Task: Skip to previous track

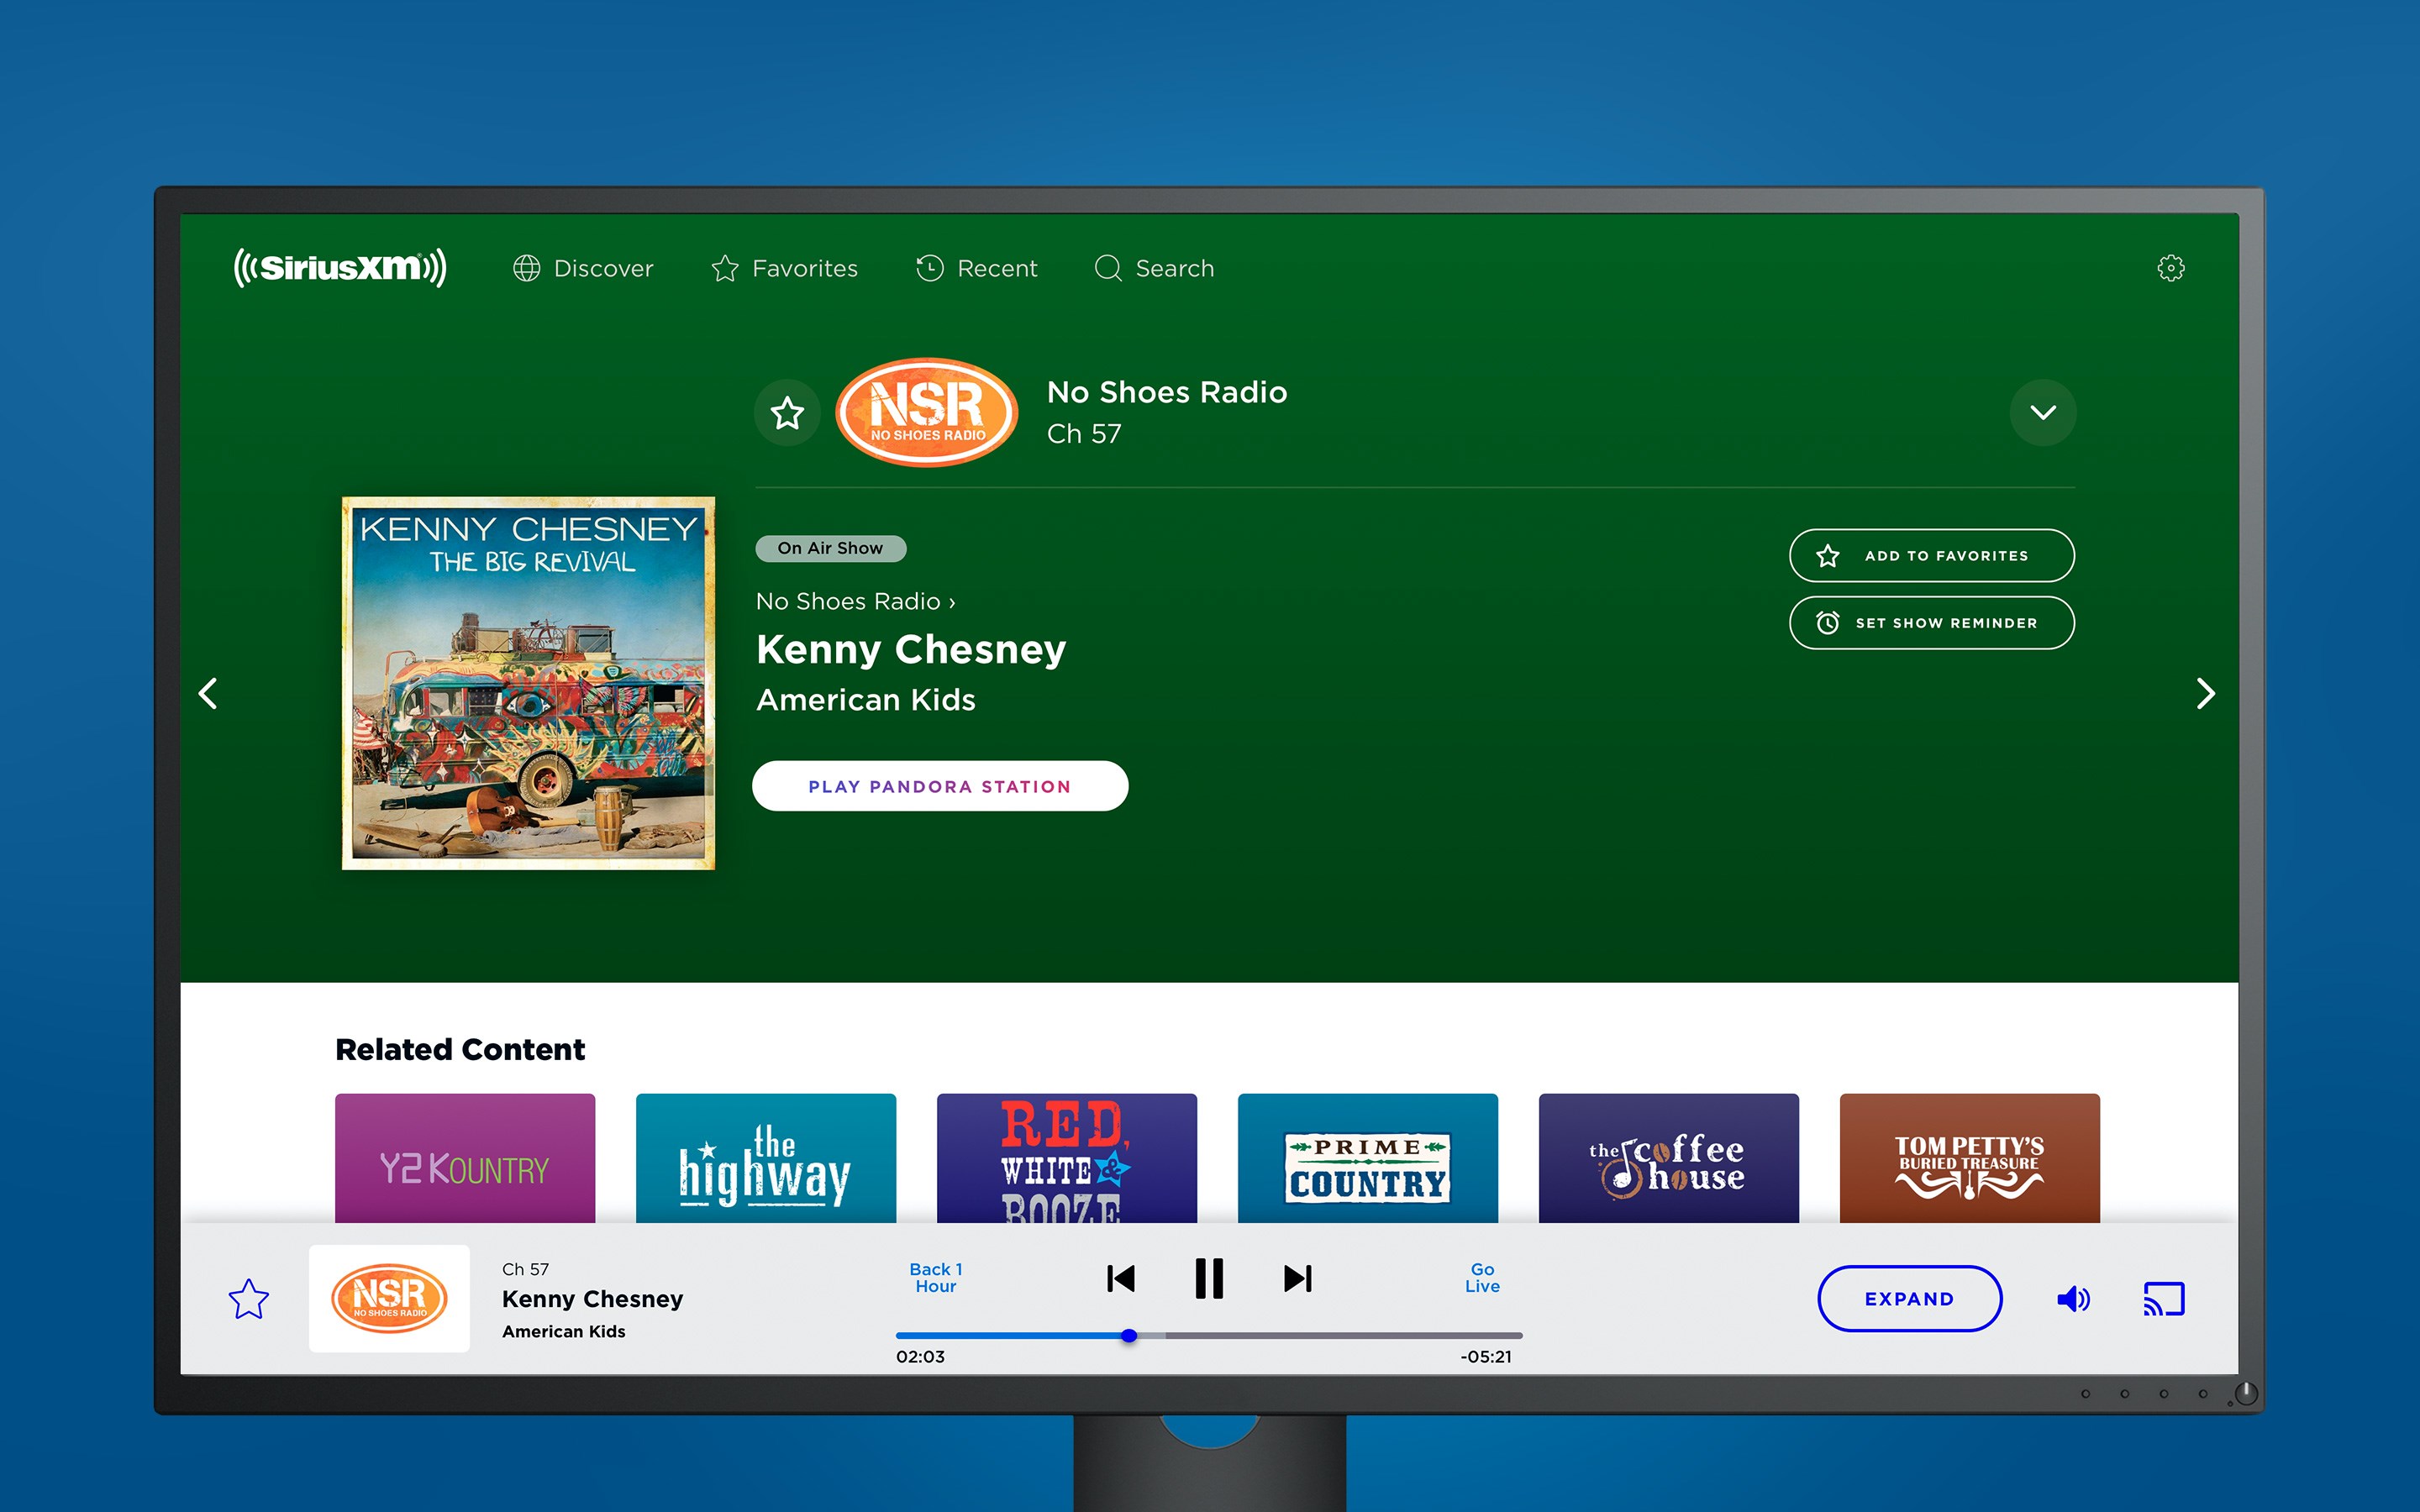Action: [1121, 1278]
